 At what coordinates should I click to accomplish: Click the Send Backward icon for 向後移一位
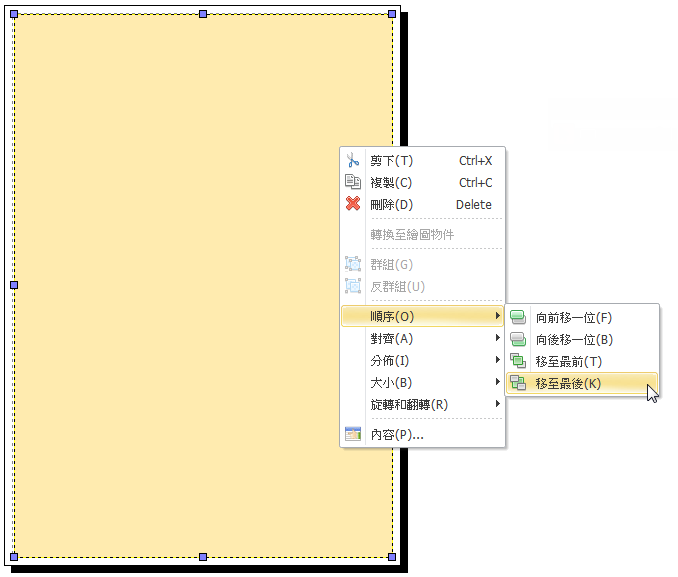coord(518,340)
